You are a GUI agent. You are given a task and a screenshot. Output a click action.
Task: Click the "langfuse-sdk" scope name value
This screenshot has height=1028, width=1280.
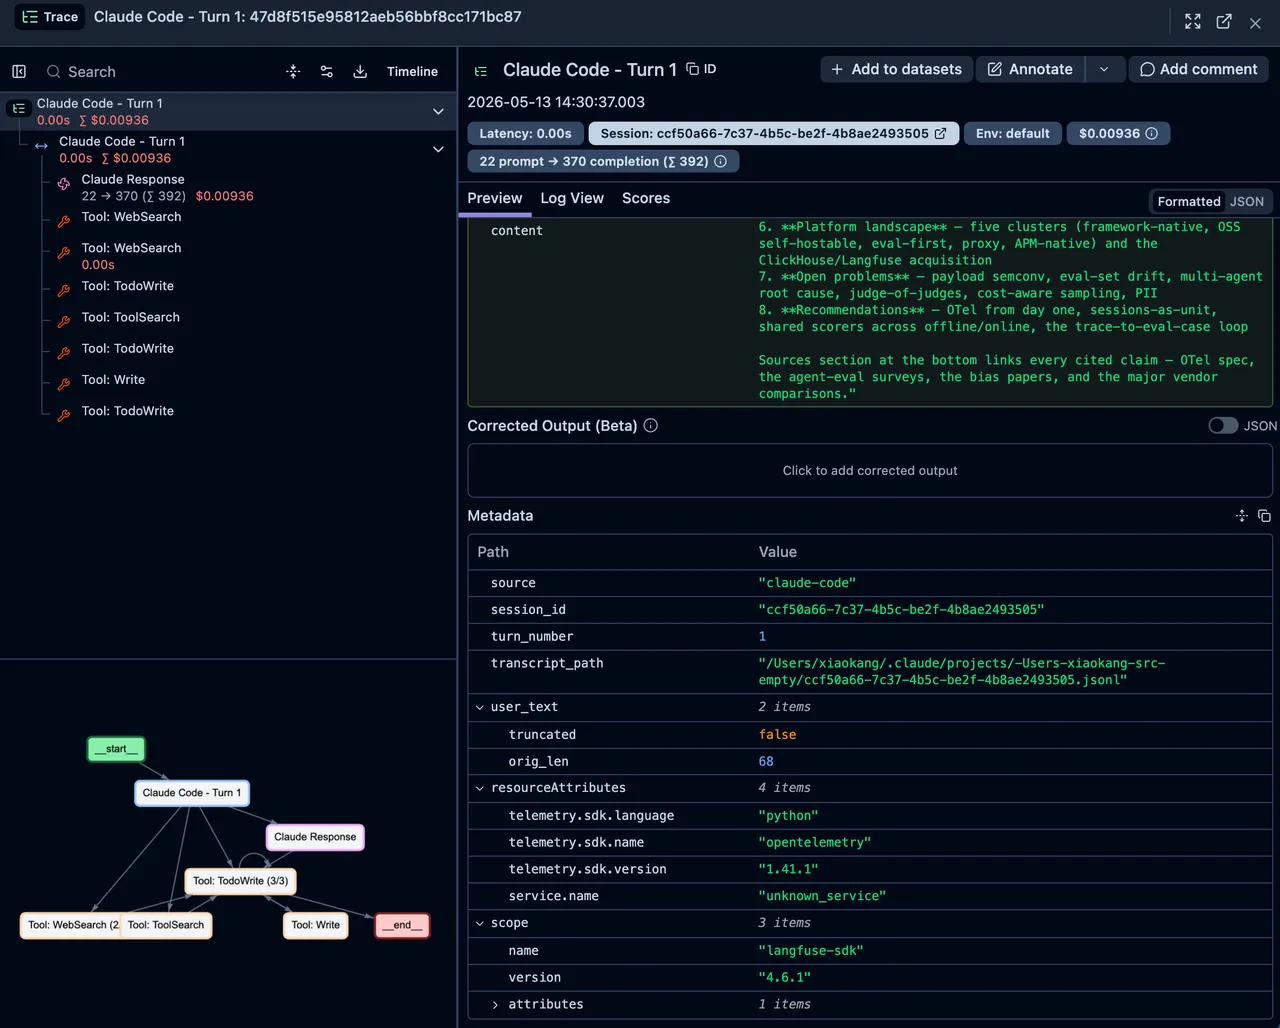810,950
